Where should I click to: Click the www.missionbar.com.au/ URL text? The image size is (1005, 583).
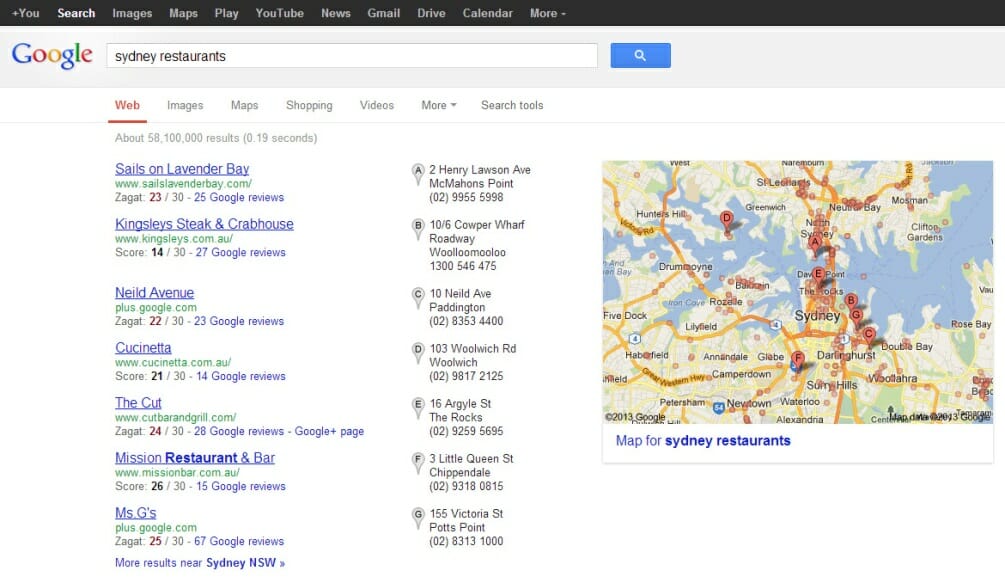click(177, 472)
